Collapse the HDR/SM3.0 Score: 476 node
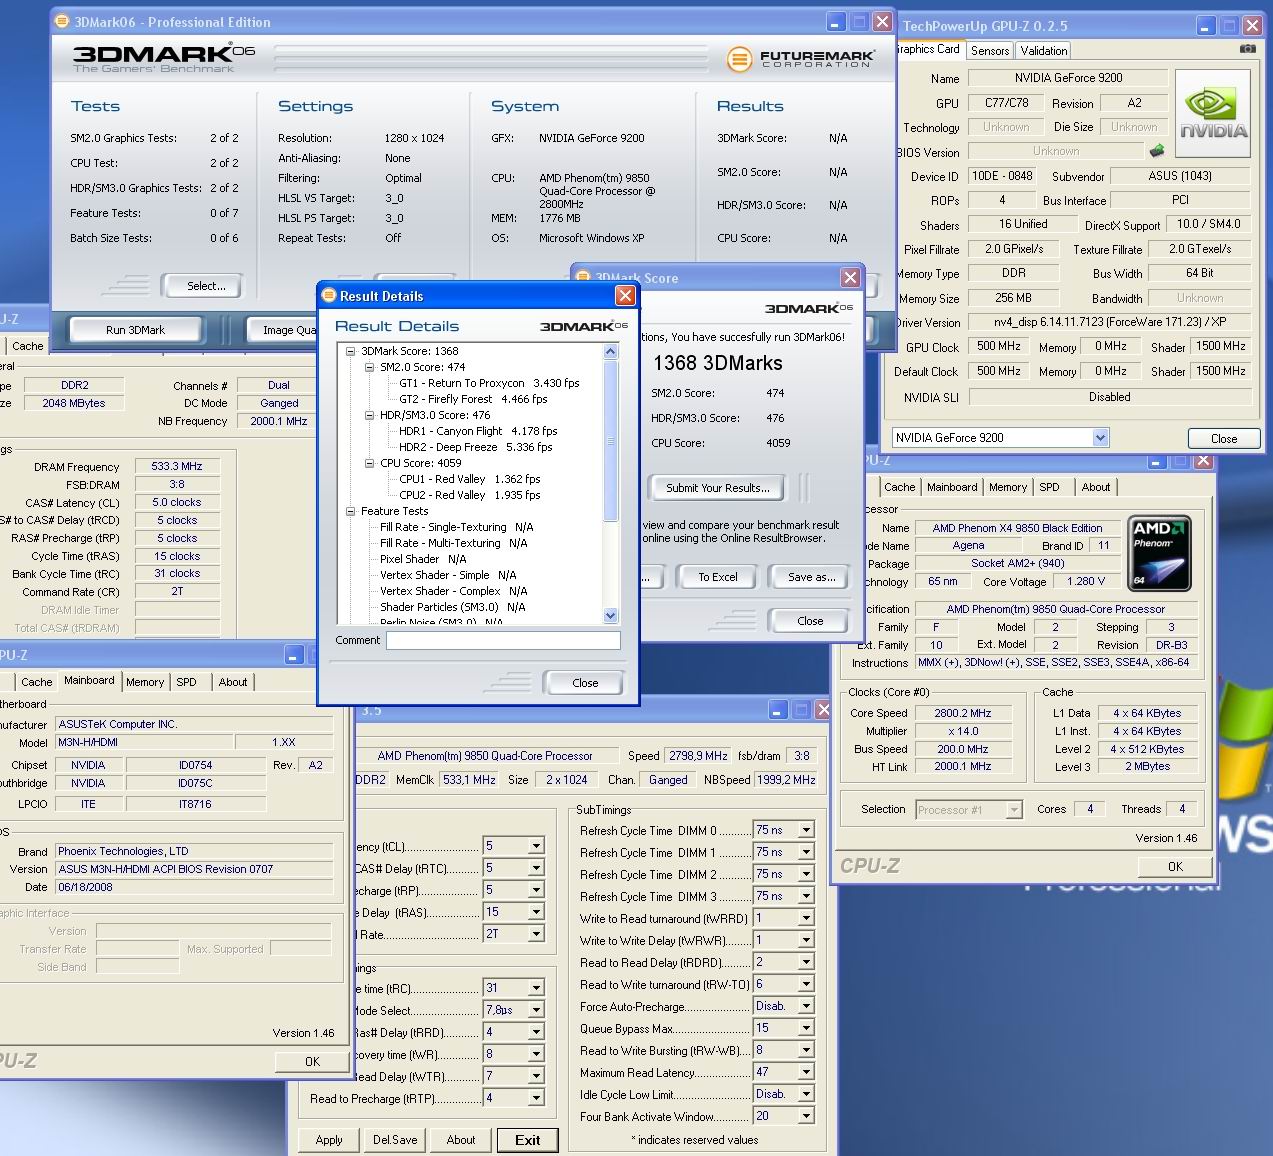This screenshot has height=1156, width=1273. point(369,415)
